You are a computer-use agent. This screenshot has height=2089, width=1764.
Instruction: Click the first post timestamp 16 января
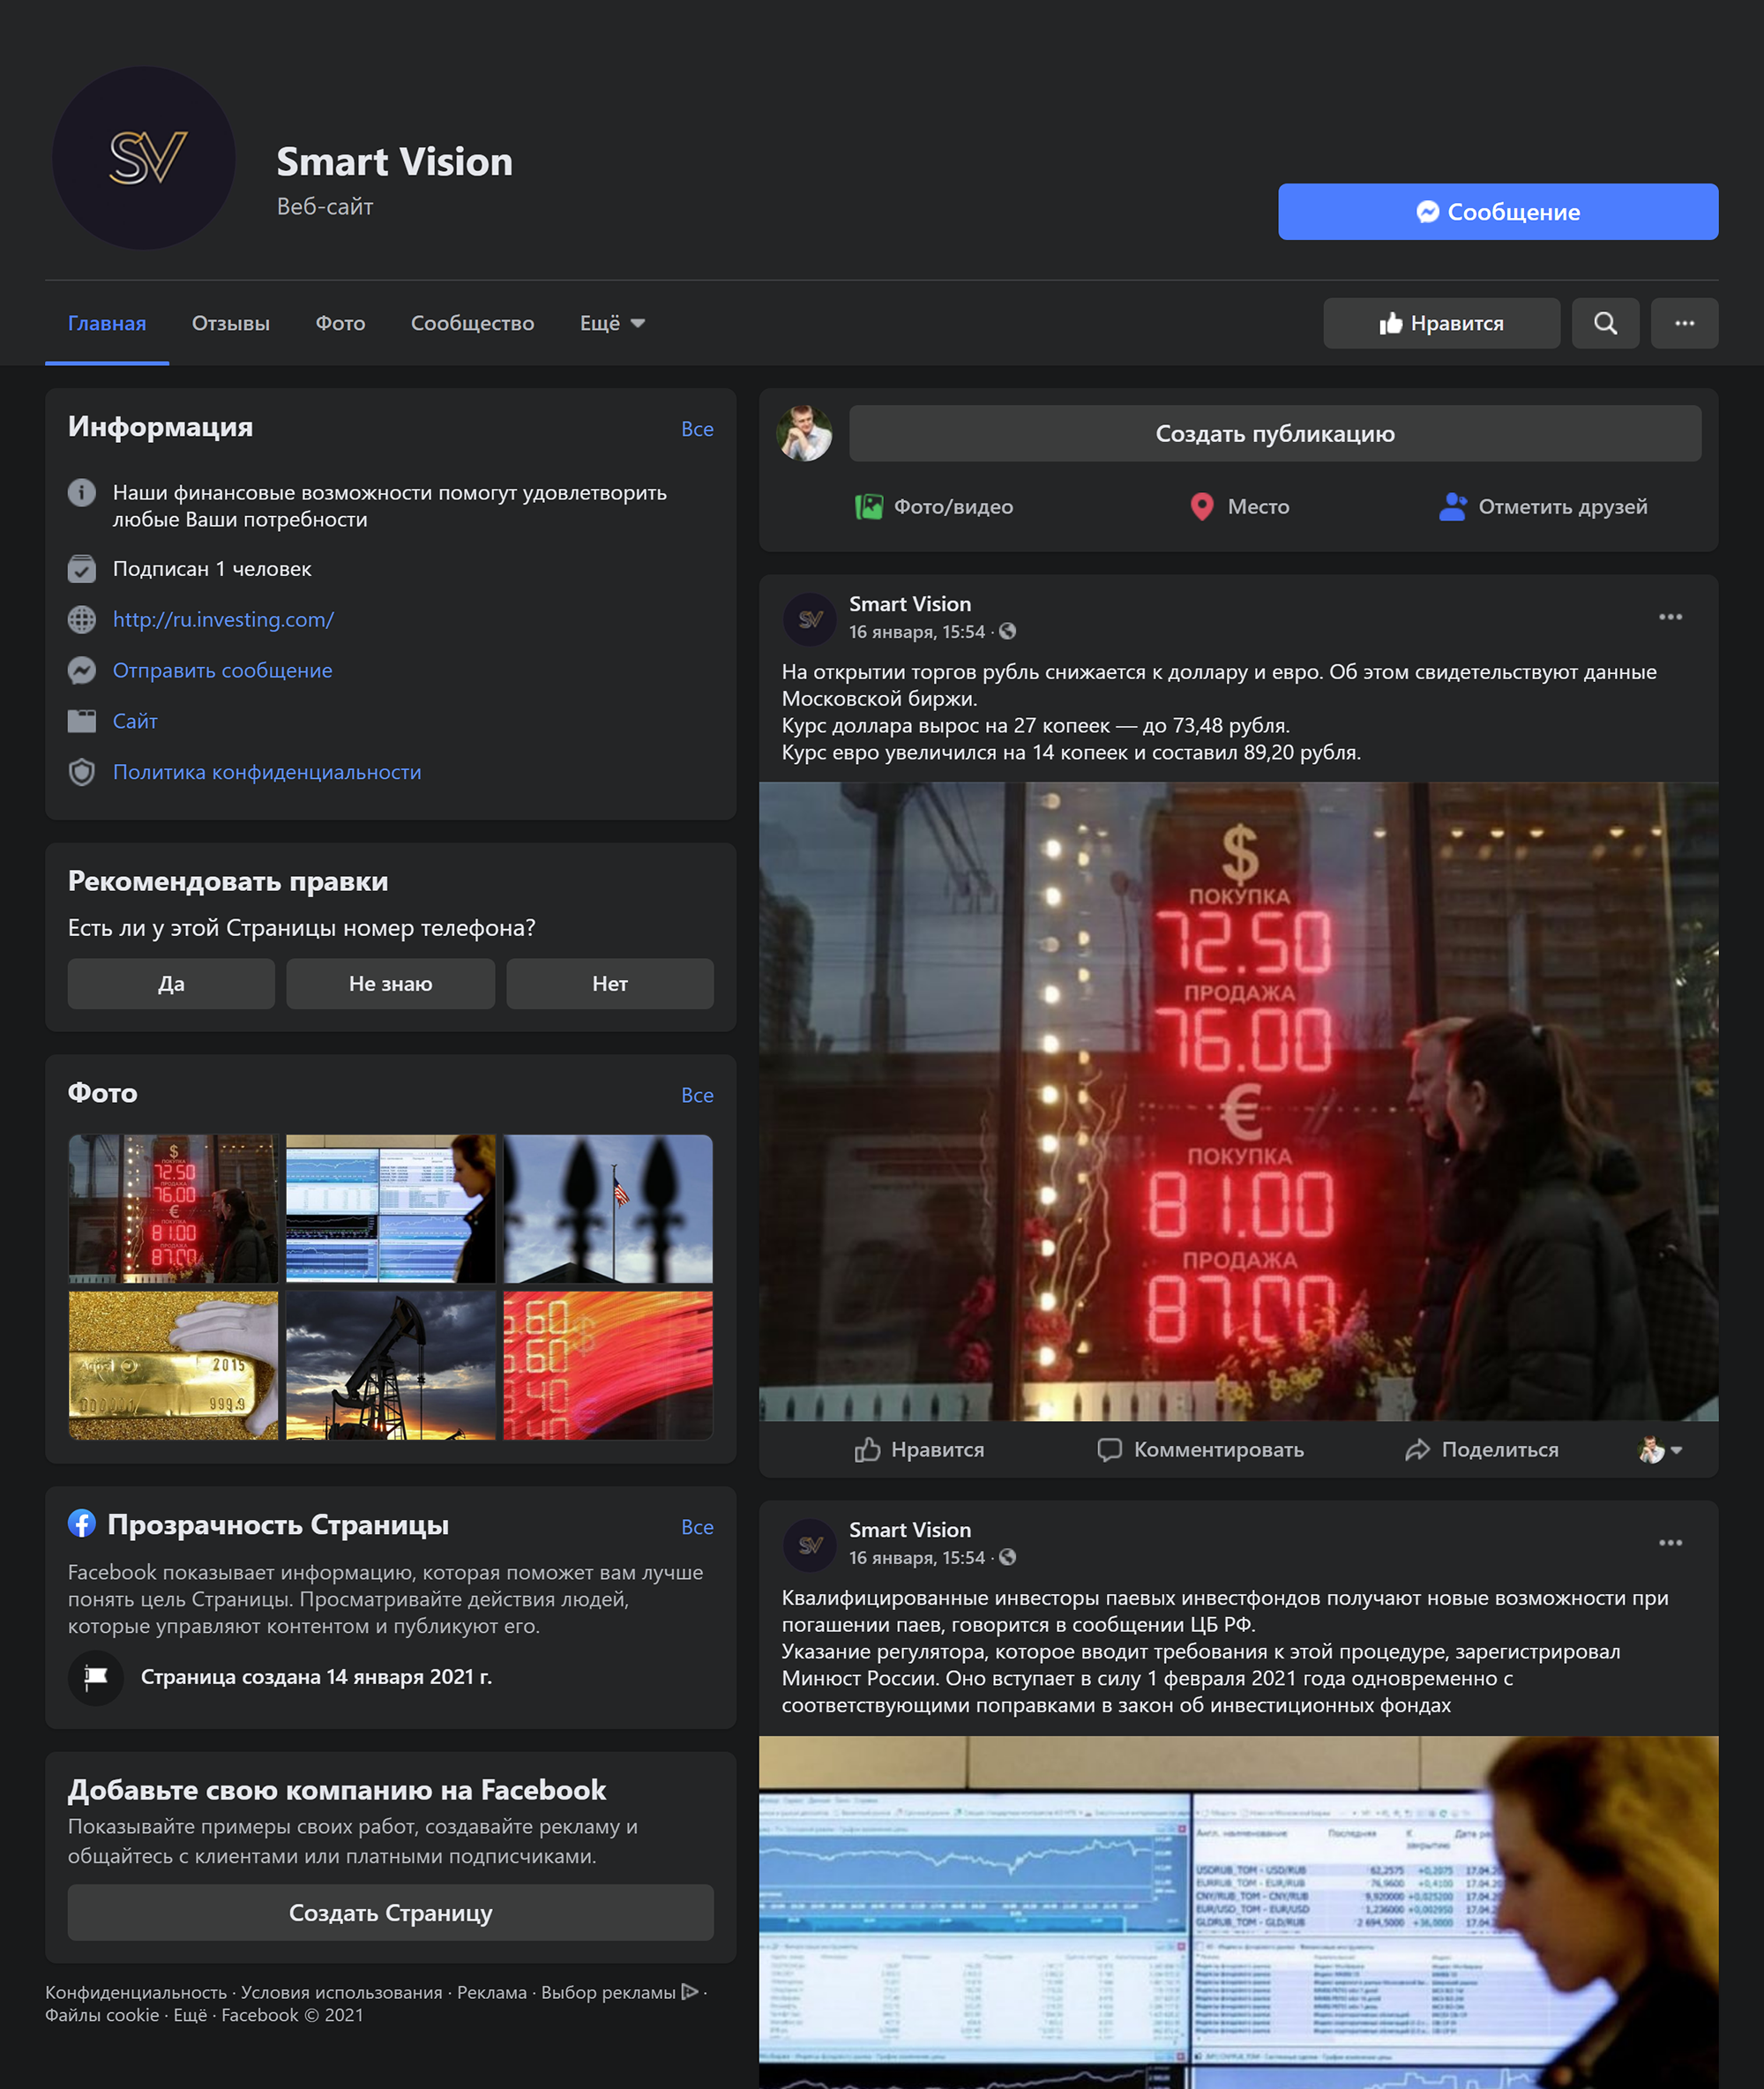point(916,632)
